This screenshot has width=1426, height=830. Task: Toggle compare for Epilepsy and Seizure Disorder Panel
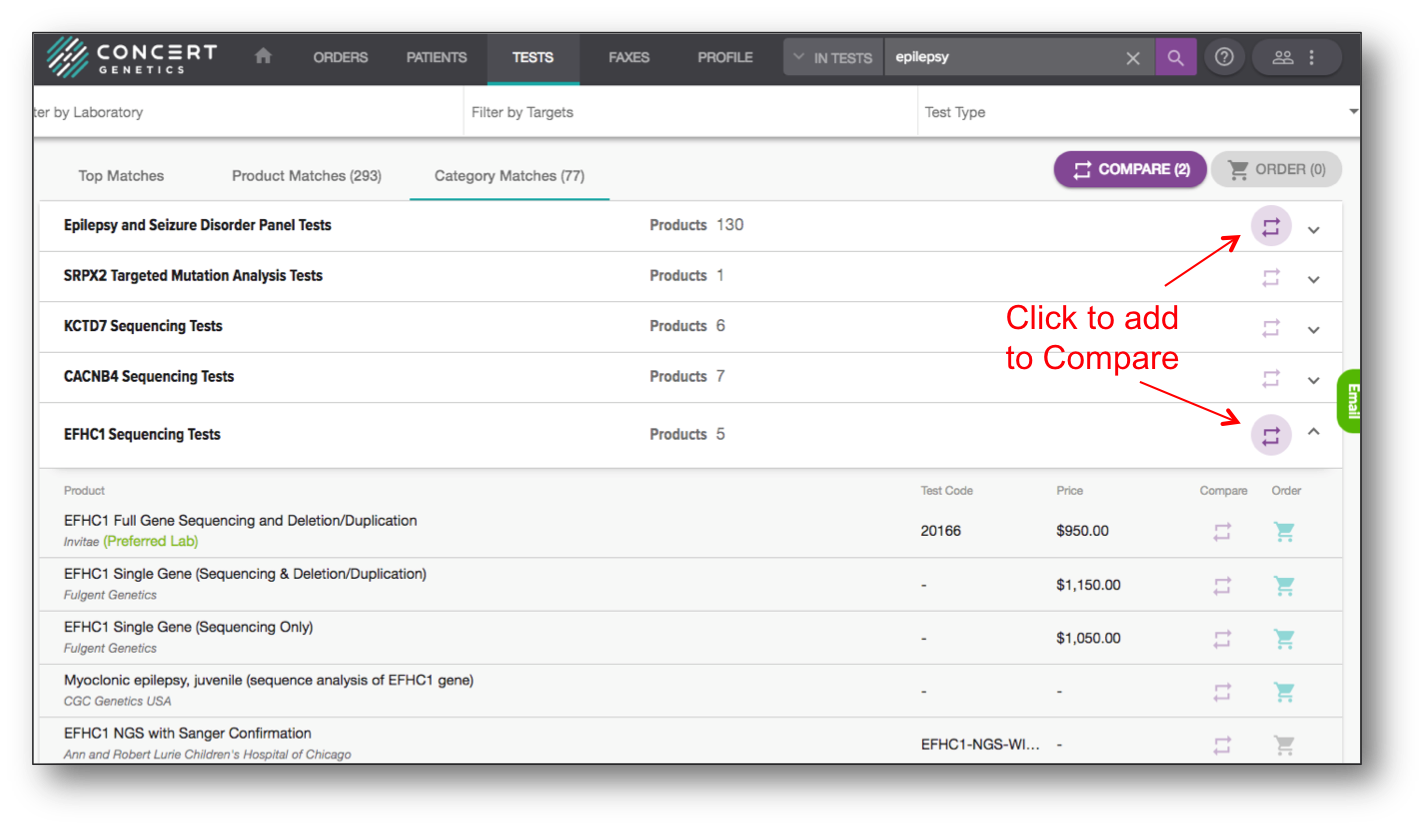(1271, 227)
